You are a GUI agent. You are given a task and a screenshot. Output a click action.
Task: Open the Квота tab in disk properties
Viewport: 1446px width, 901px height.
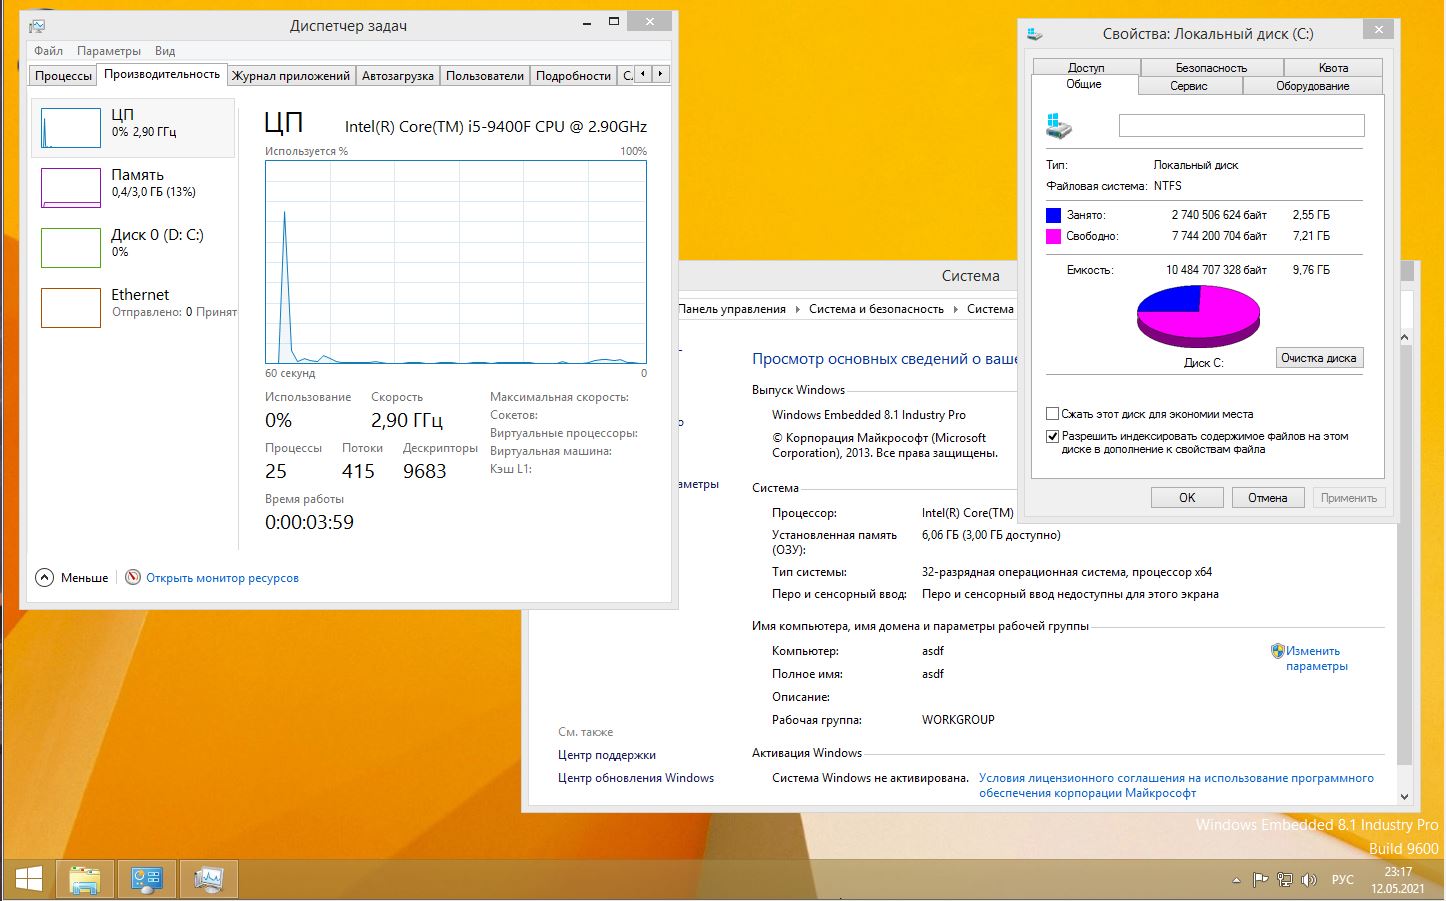(x=1333, y=68)
